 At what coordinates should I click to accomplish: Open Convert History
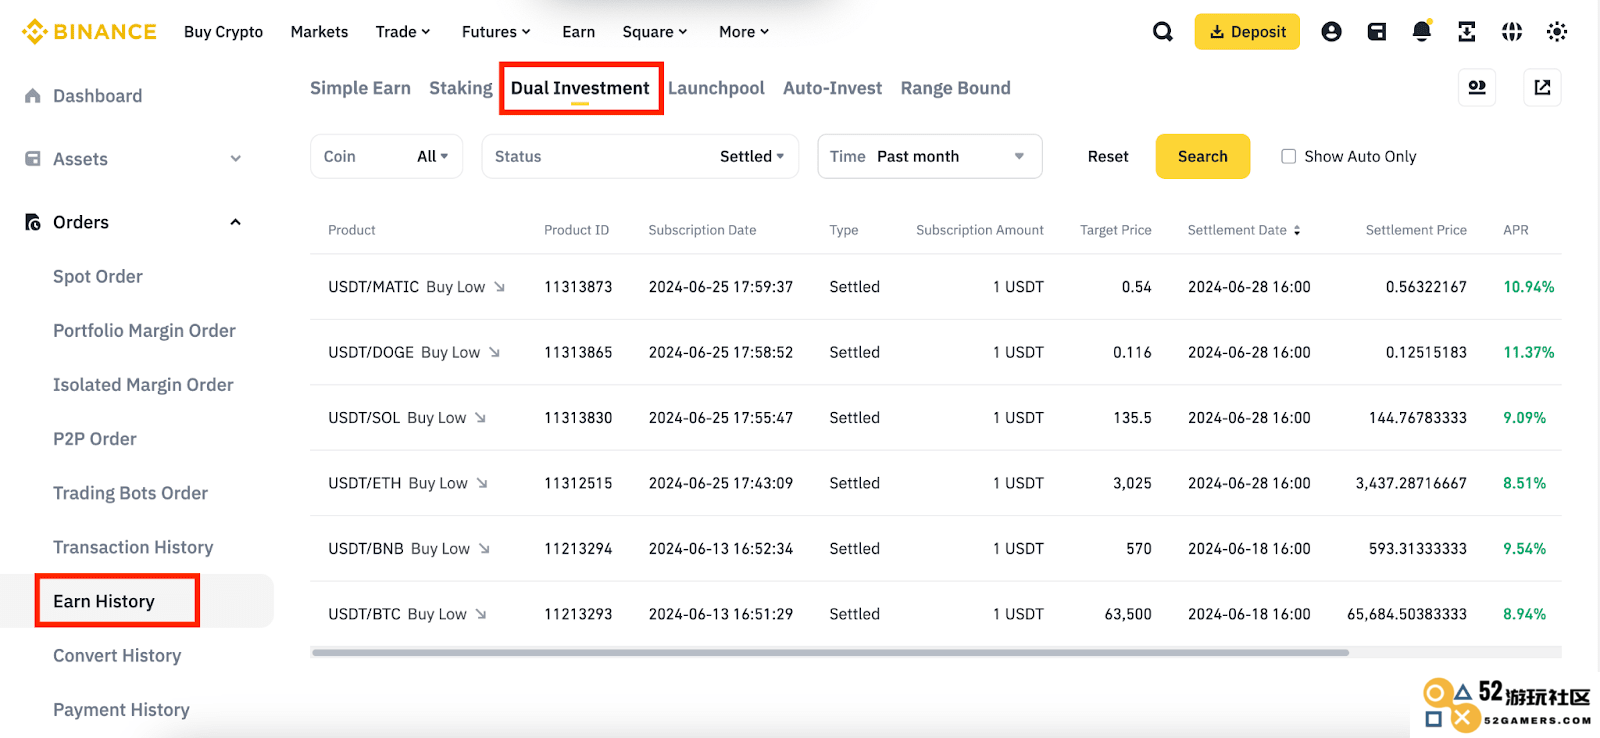click(x=117, y=656)
